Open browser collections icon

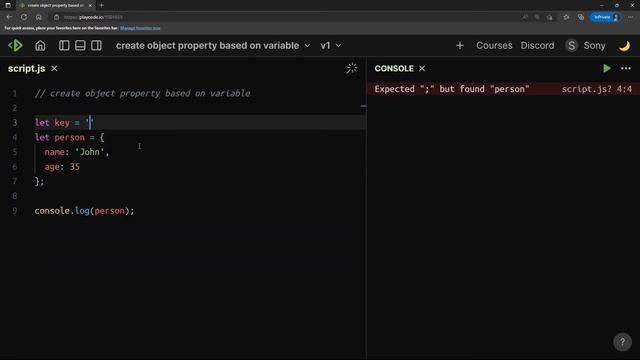[x=581, y=17]
